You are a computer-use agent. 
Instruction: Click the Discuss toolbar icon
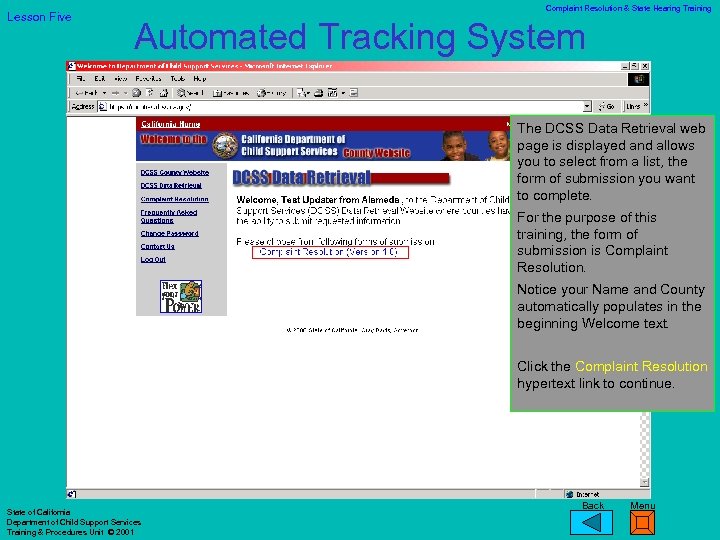tap(354, 93)
